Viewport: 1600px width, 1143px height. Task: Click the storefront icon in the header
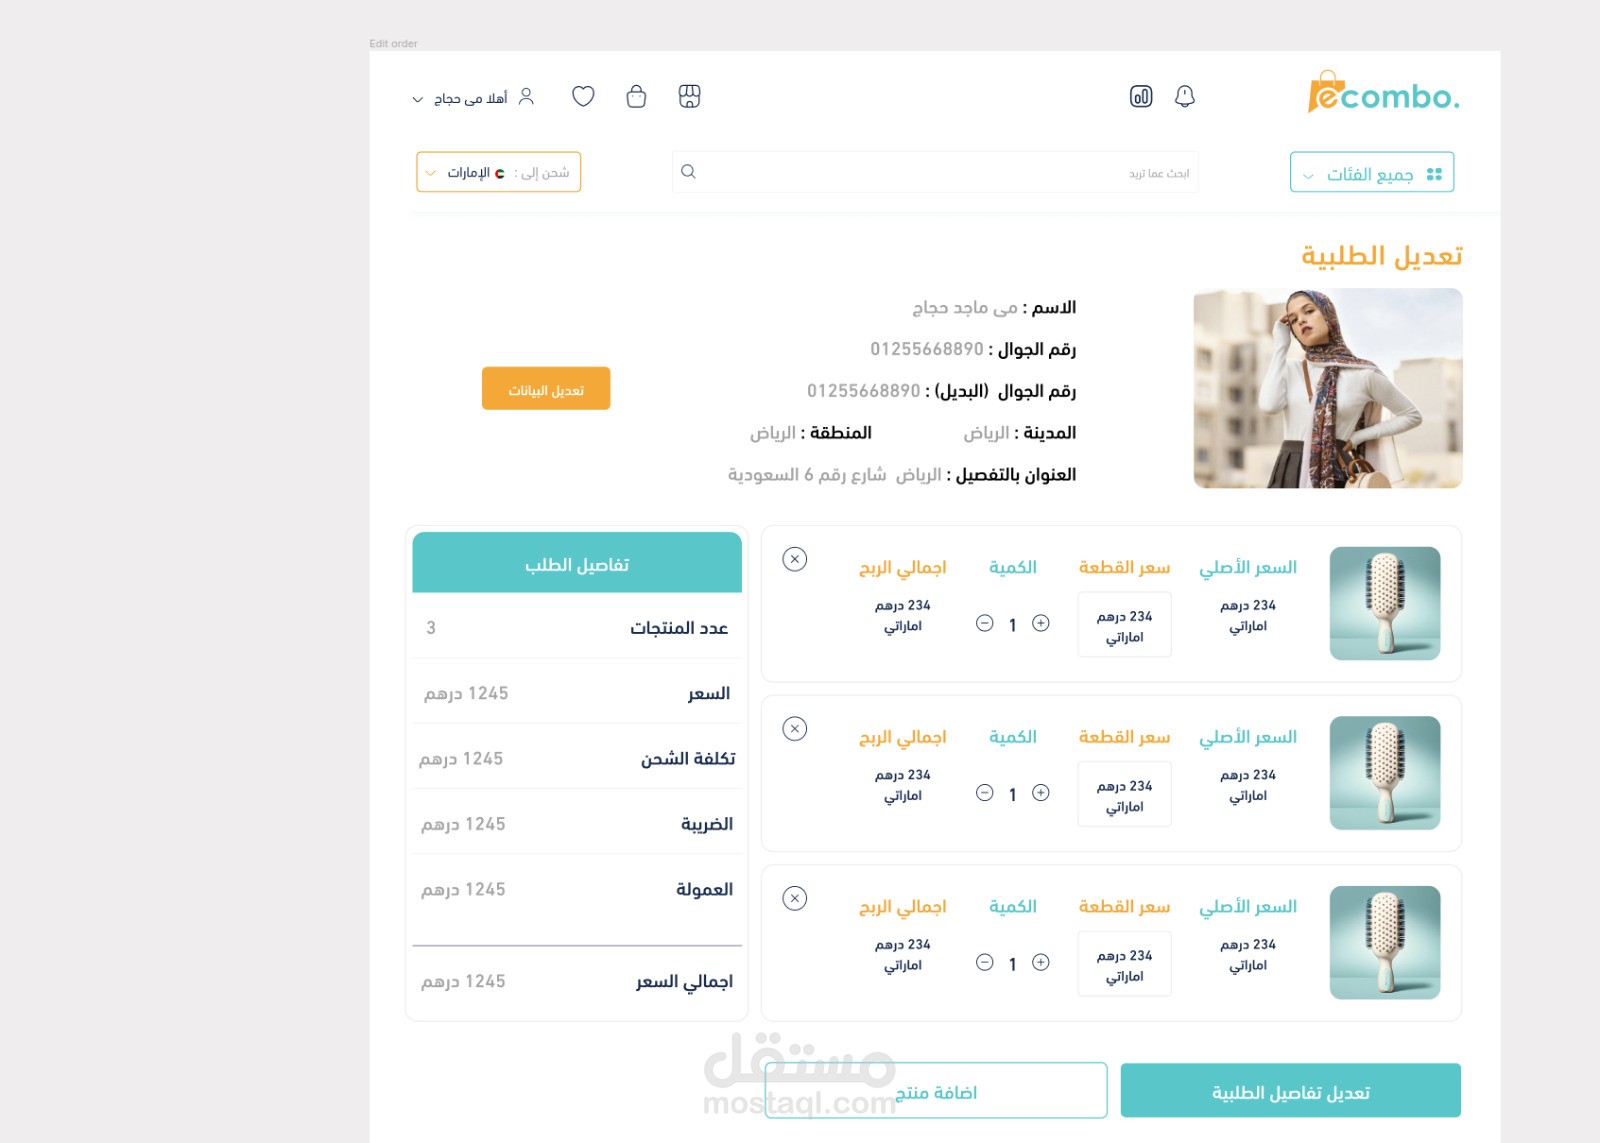(690, 96)
